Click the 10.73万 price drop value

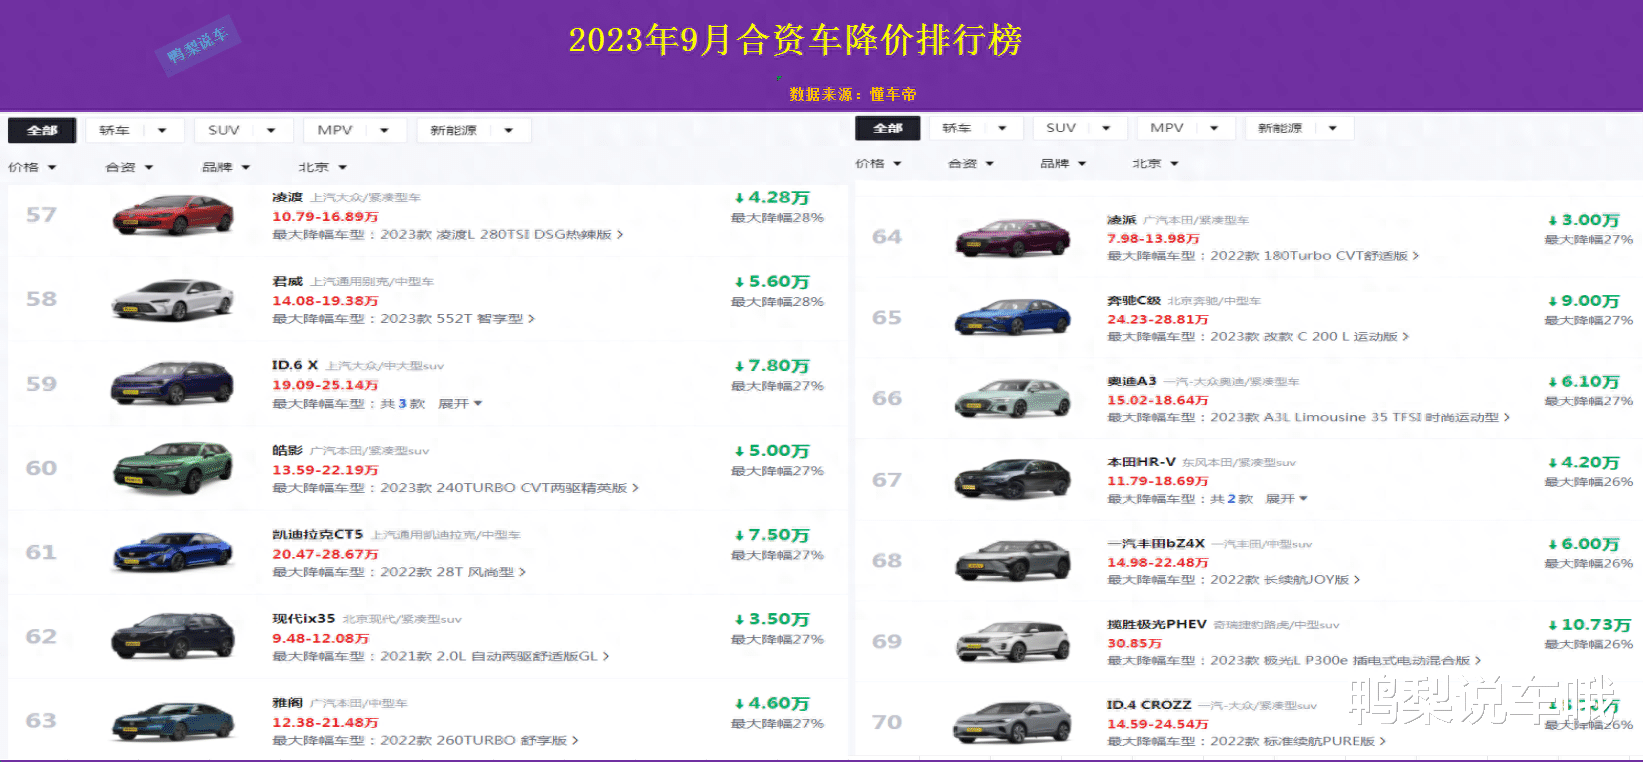coord(1588,625)
